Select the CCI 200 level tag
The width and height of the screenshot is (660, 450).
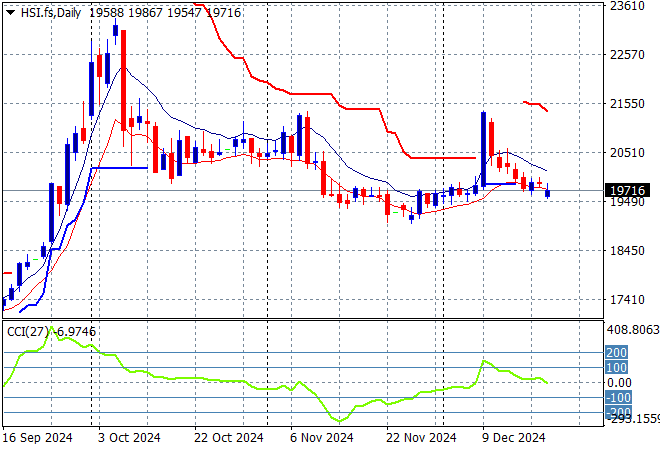pos(617,352)
